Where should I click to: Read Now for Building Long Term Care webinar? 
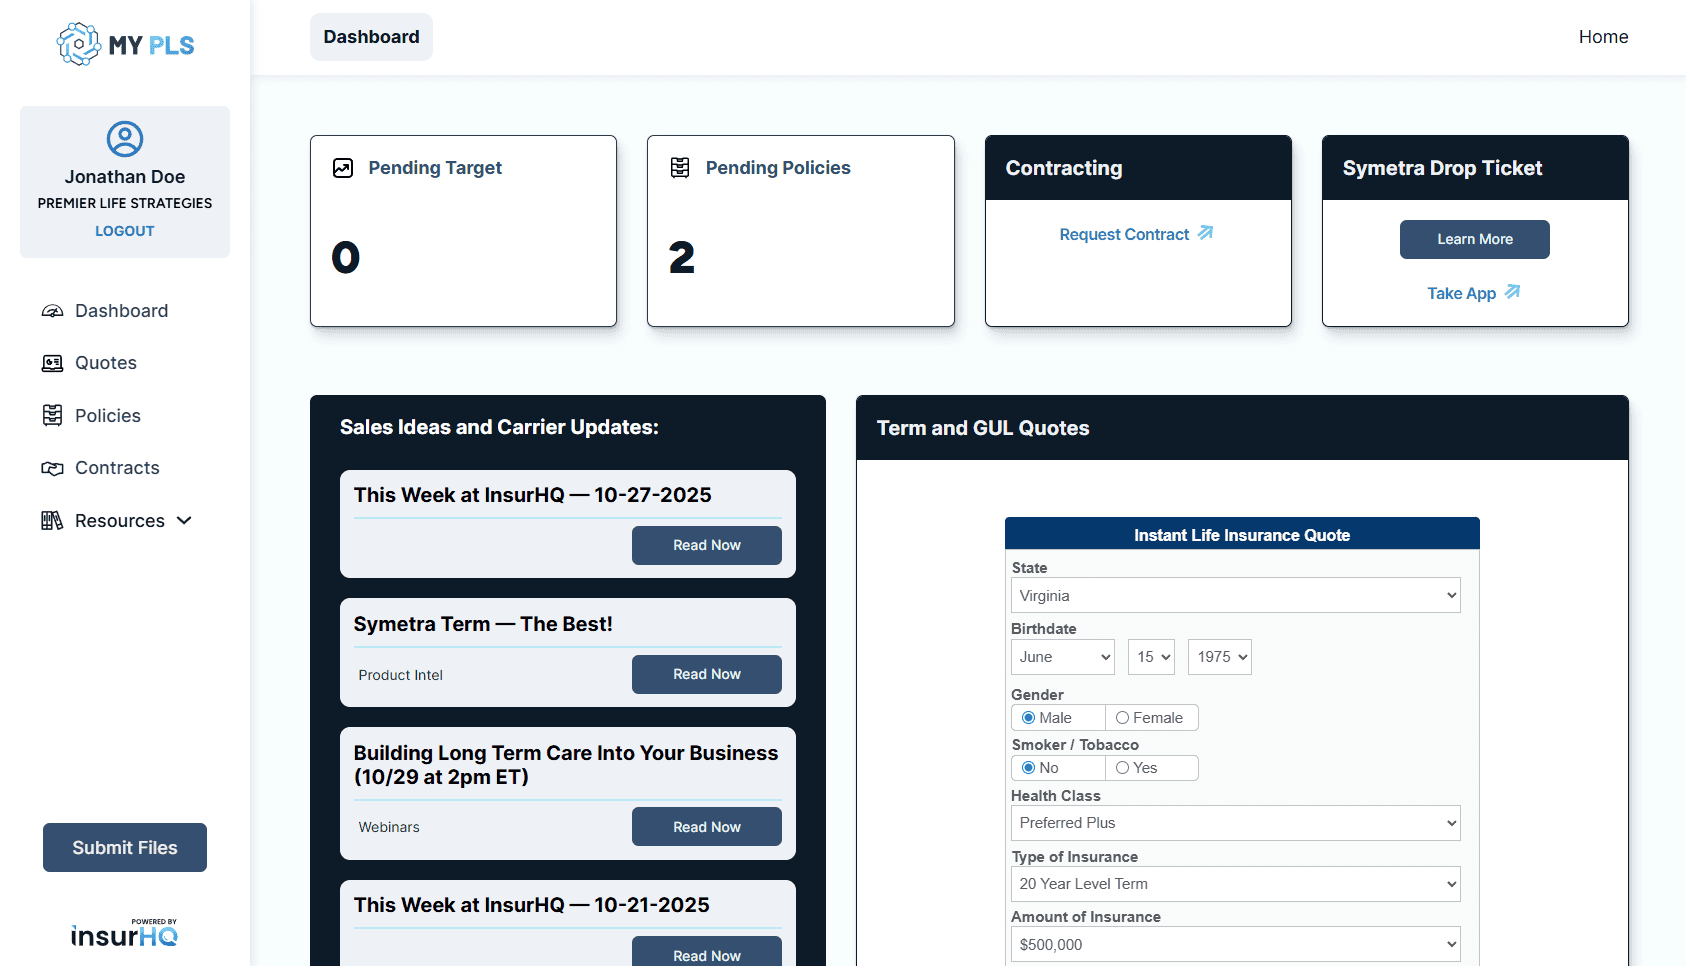click(x=707, y=826)
